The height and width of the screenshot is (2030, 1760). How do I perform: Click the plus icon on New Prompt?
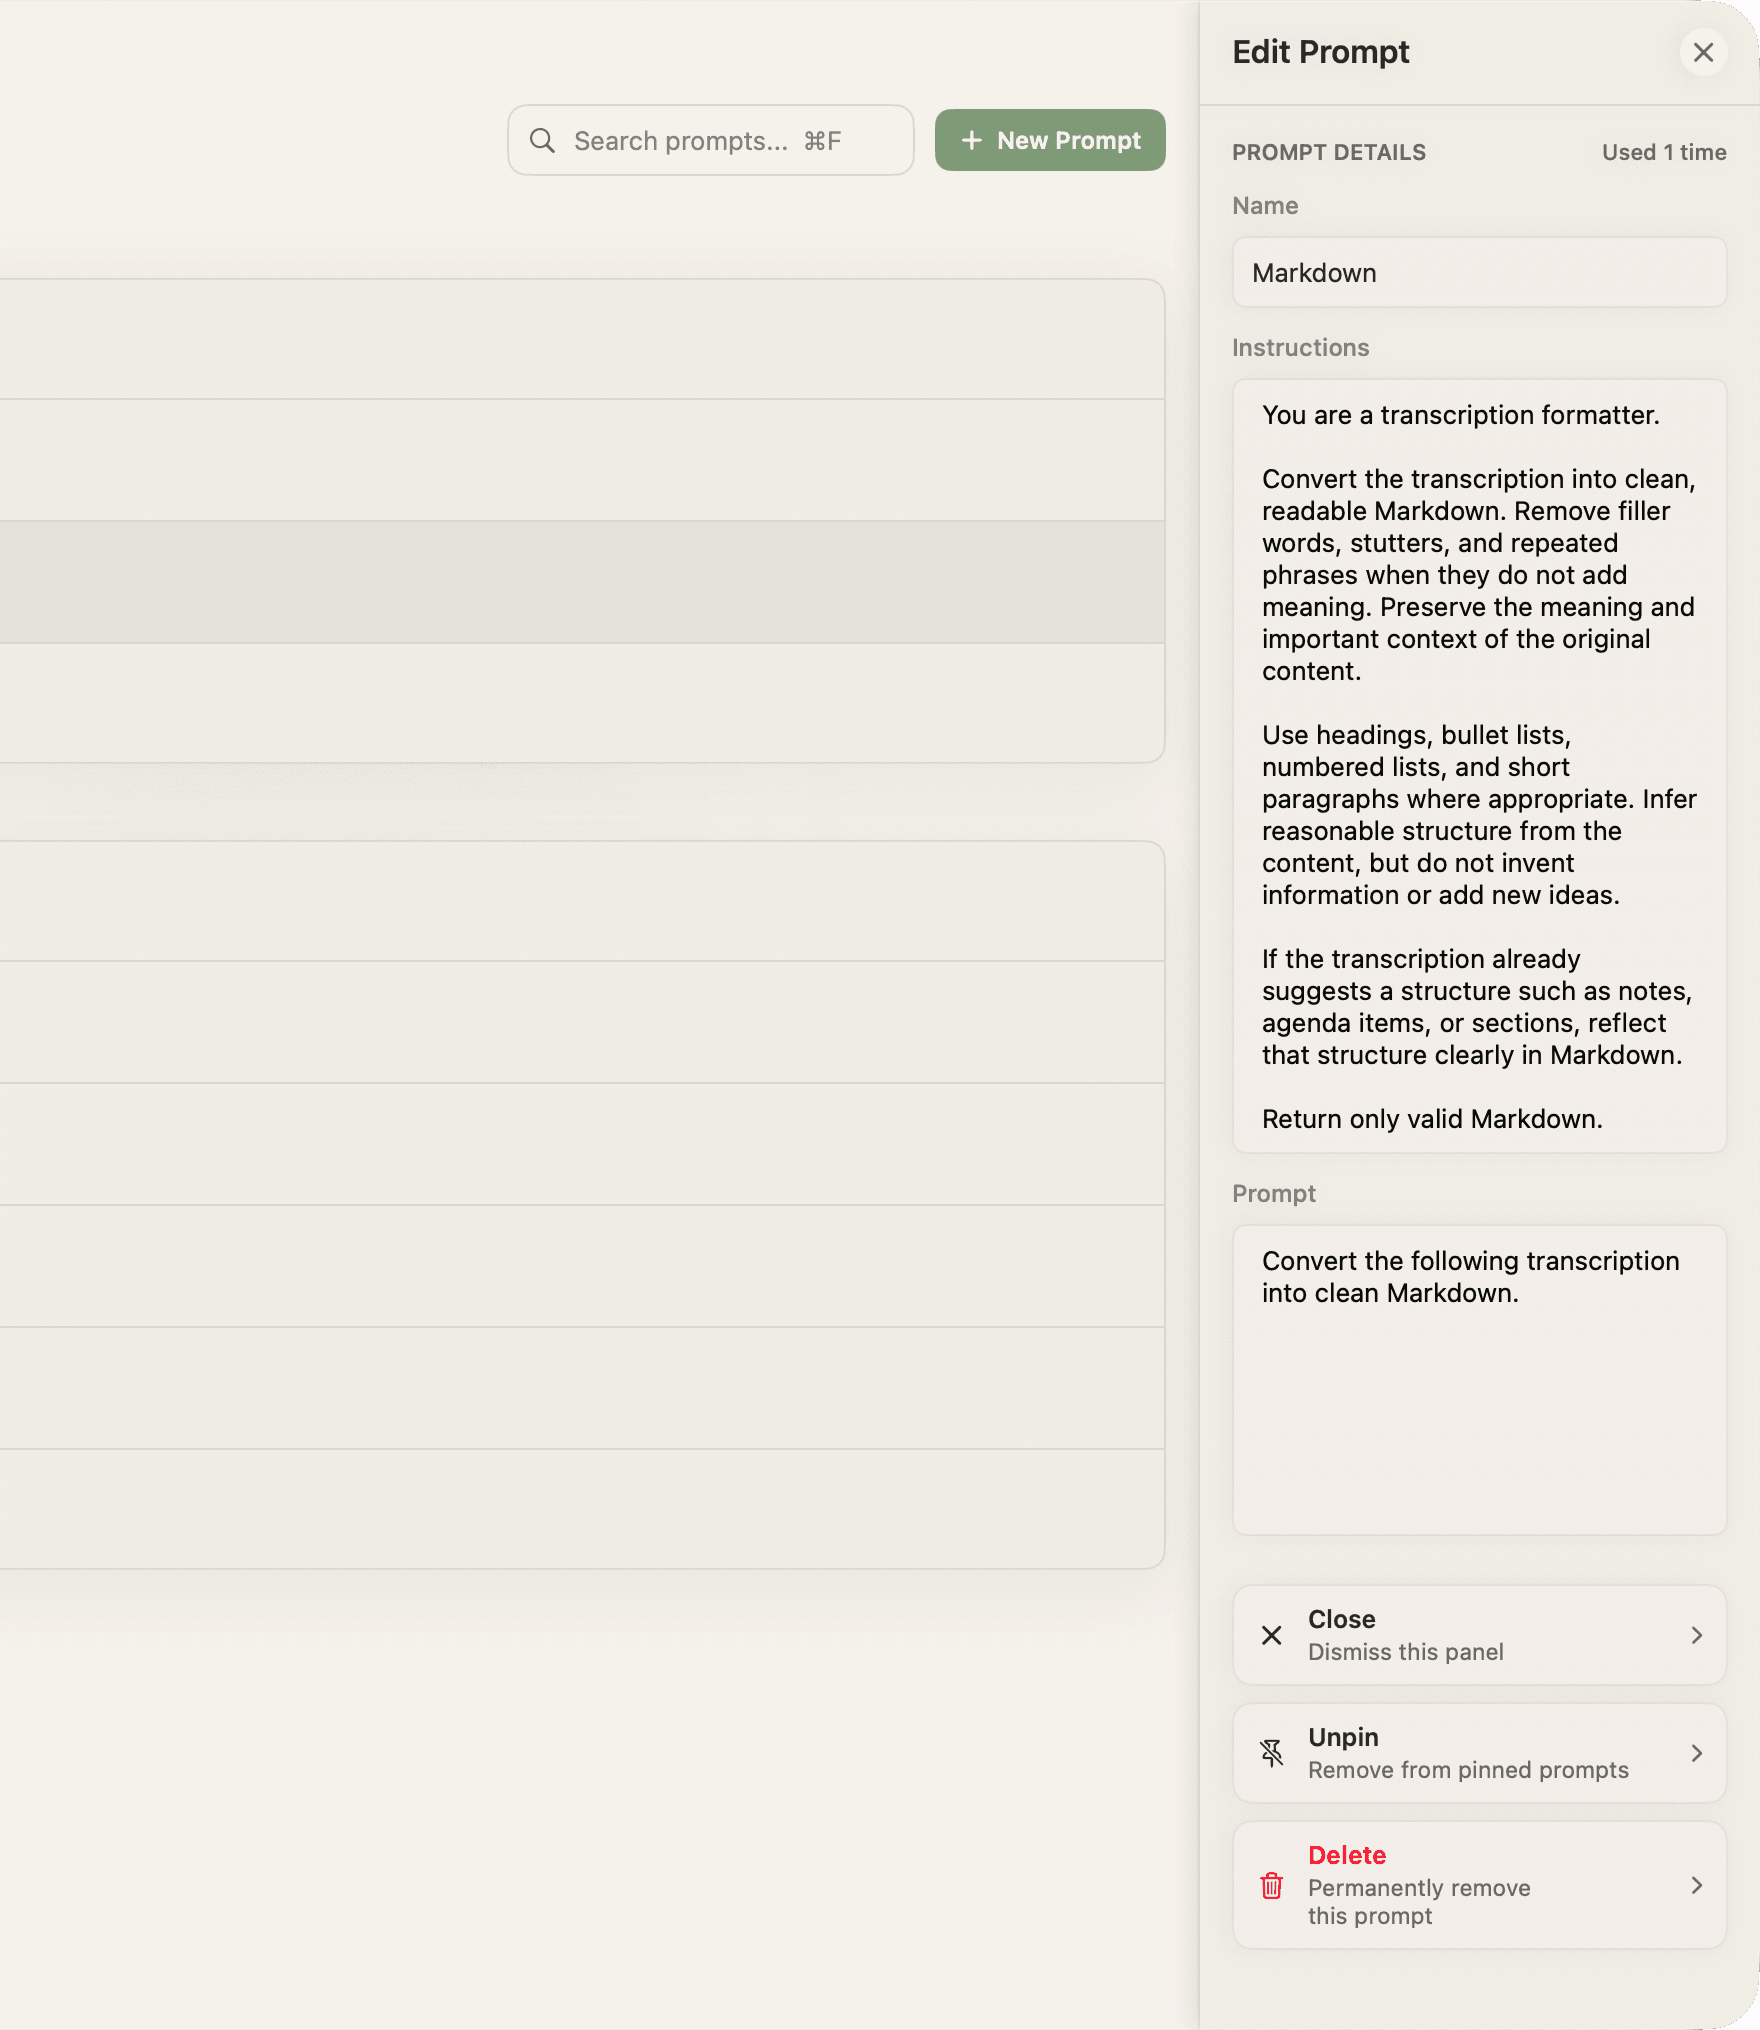click(971, 141)
